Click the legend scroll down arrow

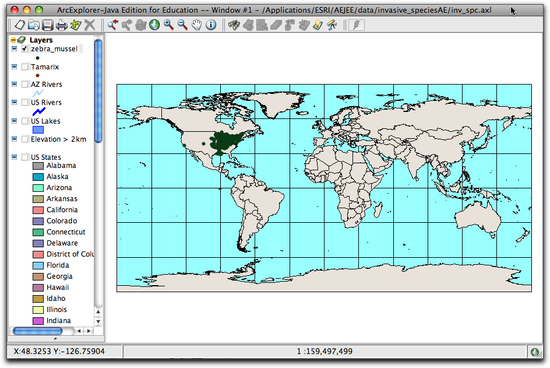tap(98, 321)
